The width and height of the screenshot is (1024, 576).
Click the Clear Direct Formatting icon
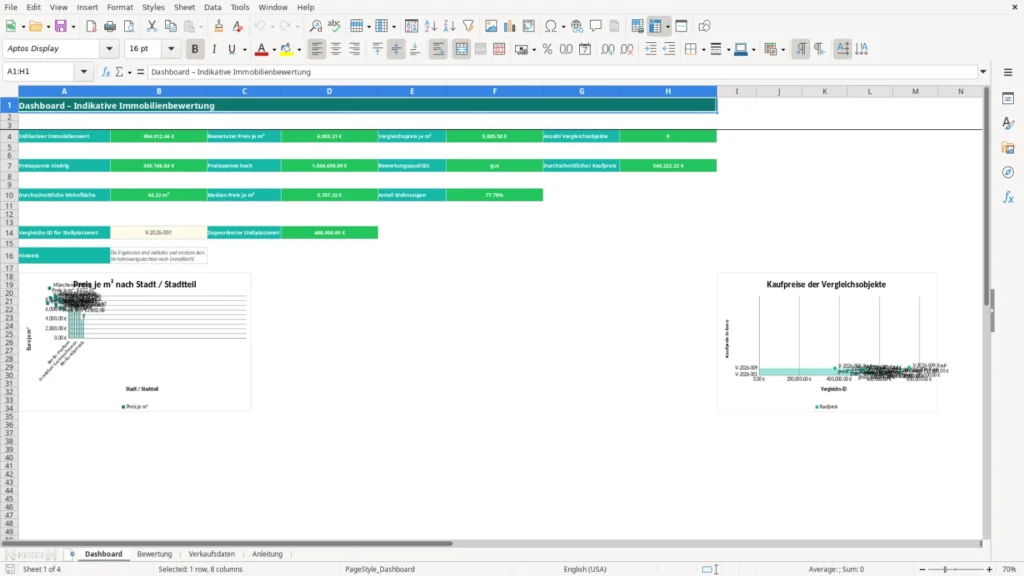pyautogui.click(x=238, y=26)
